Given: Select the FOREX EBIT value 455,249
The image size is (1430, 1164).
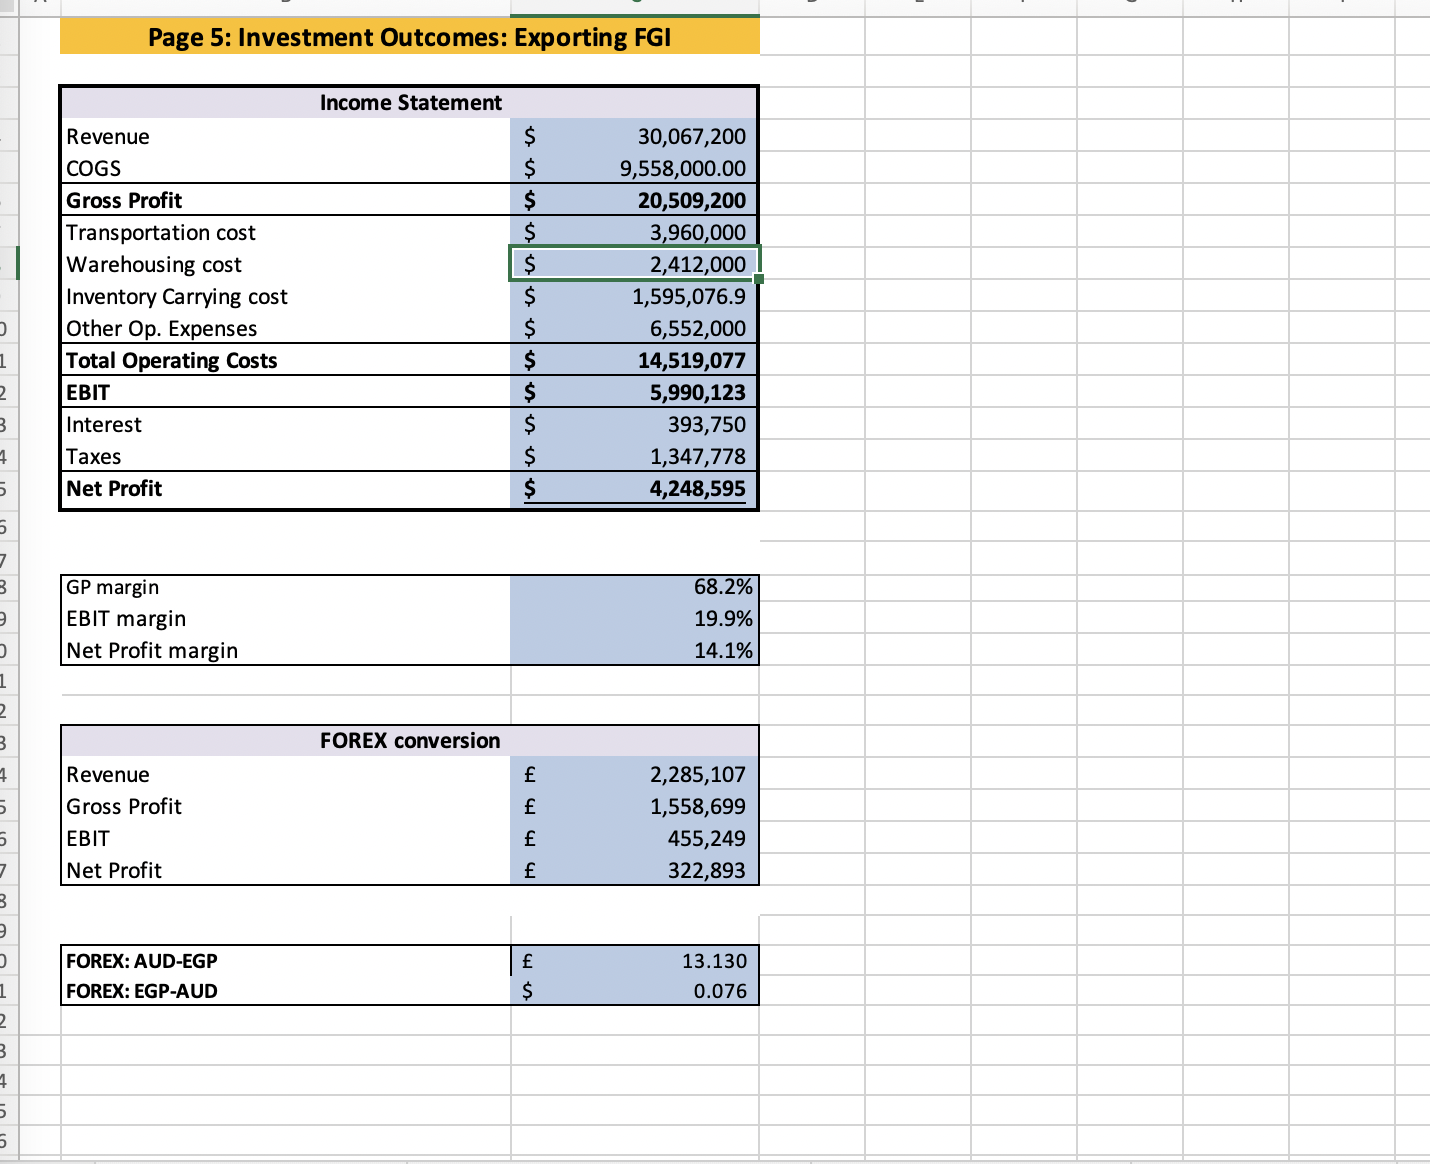Looking at the screenshot, I should pos(707,839).
